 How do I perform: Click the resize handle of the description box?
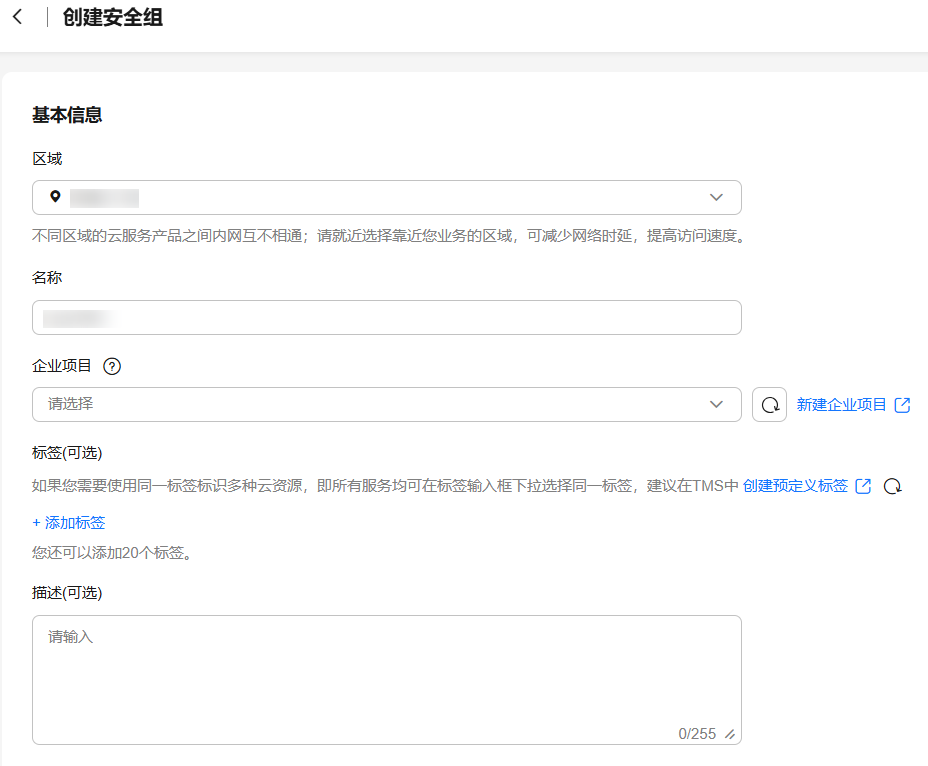click(730, 734)
